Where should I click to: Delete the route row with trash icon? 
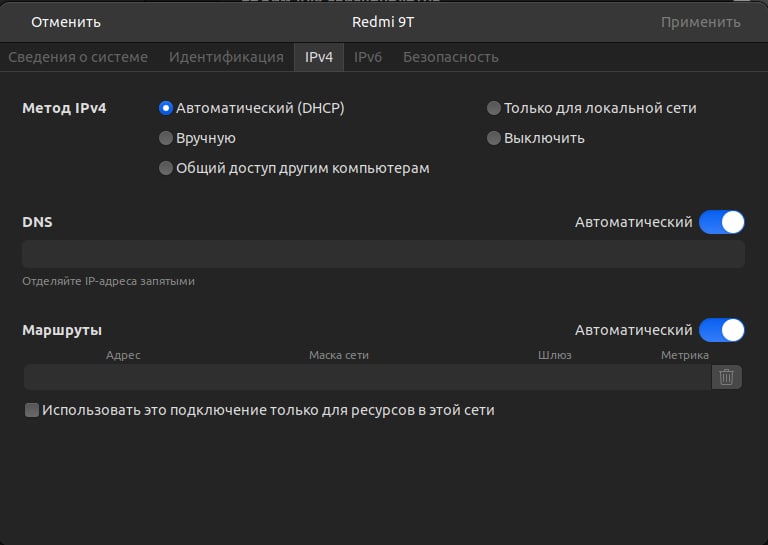(727, 377)
